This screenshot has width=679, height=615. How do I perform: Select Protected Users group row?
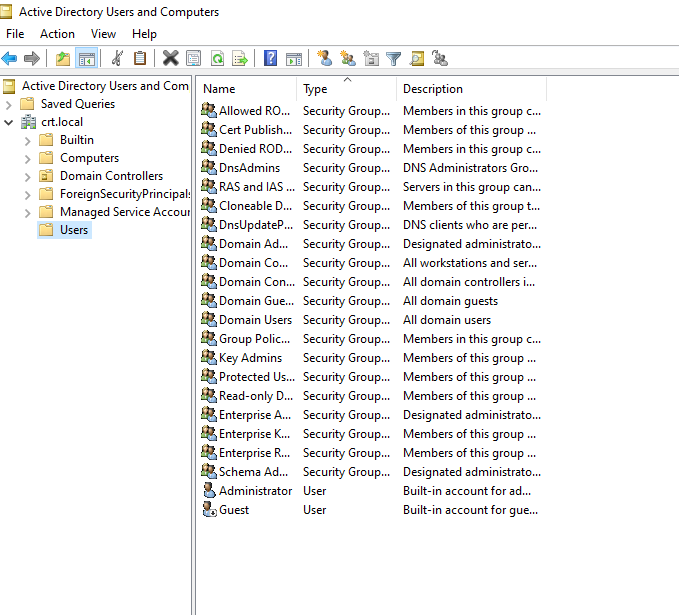point(372,376)
